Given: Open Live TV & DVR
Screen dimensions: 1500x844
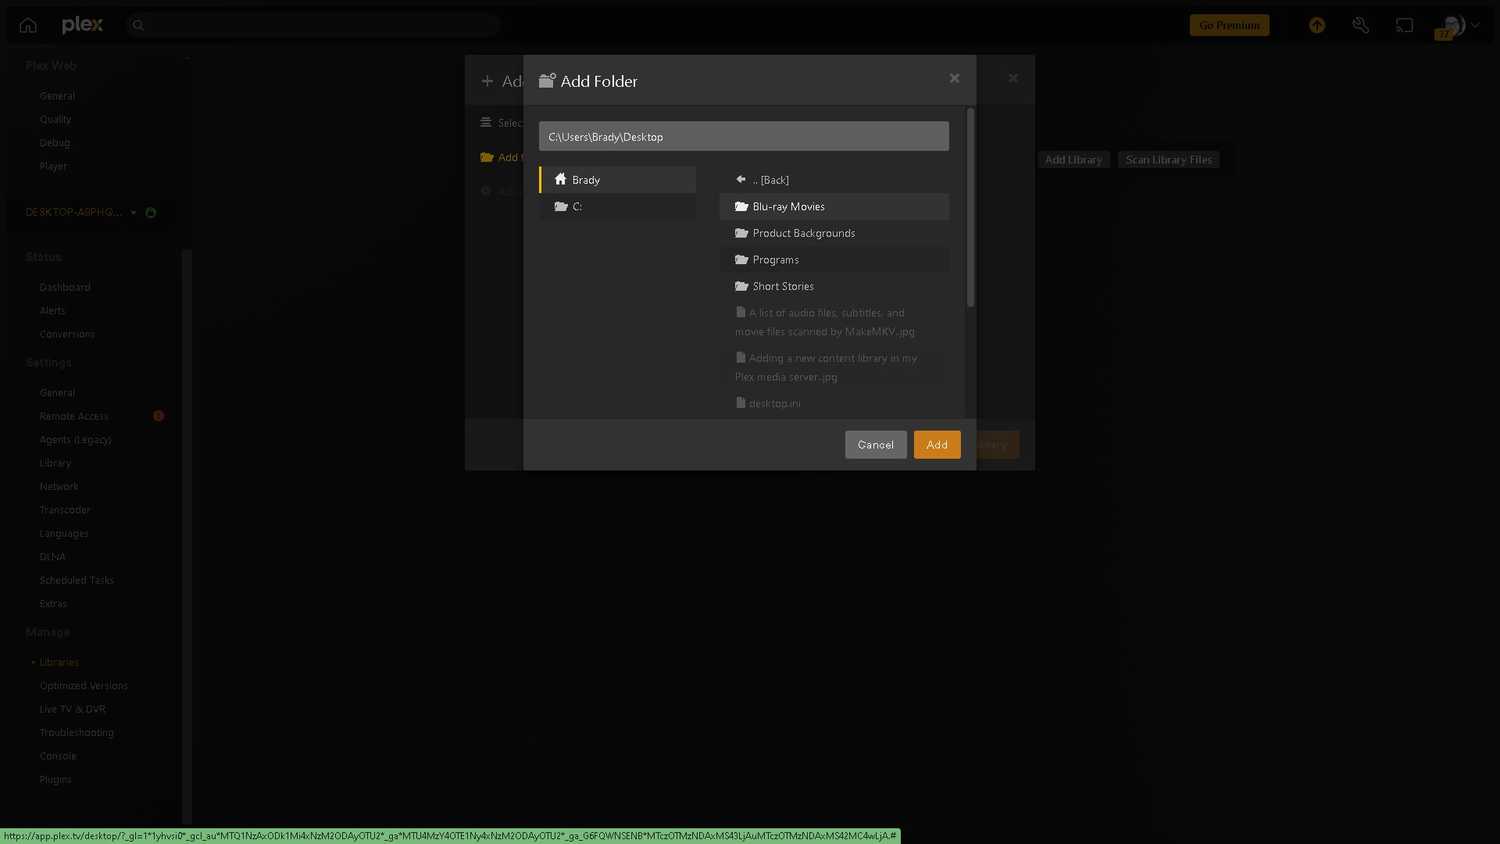Looking at the screenshot, I should click(72, 709).
